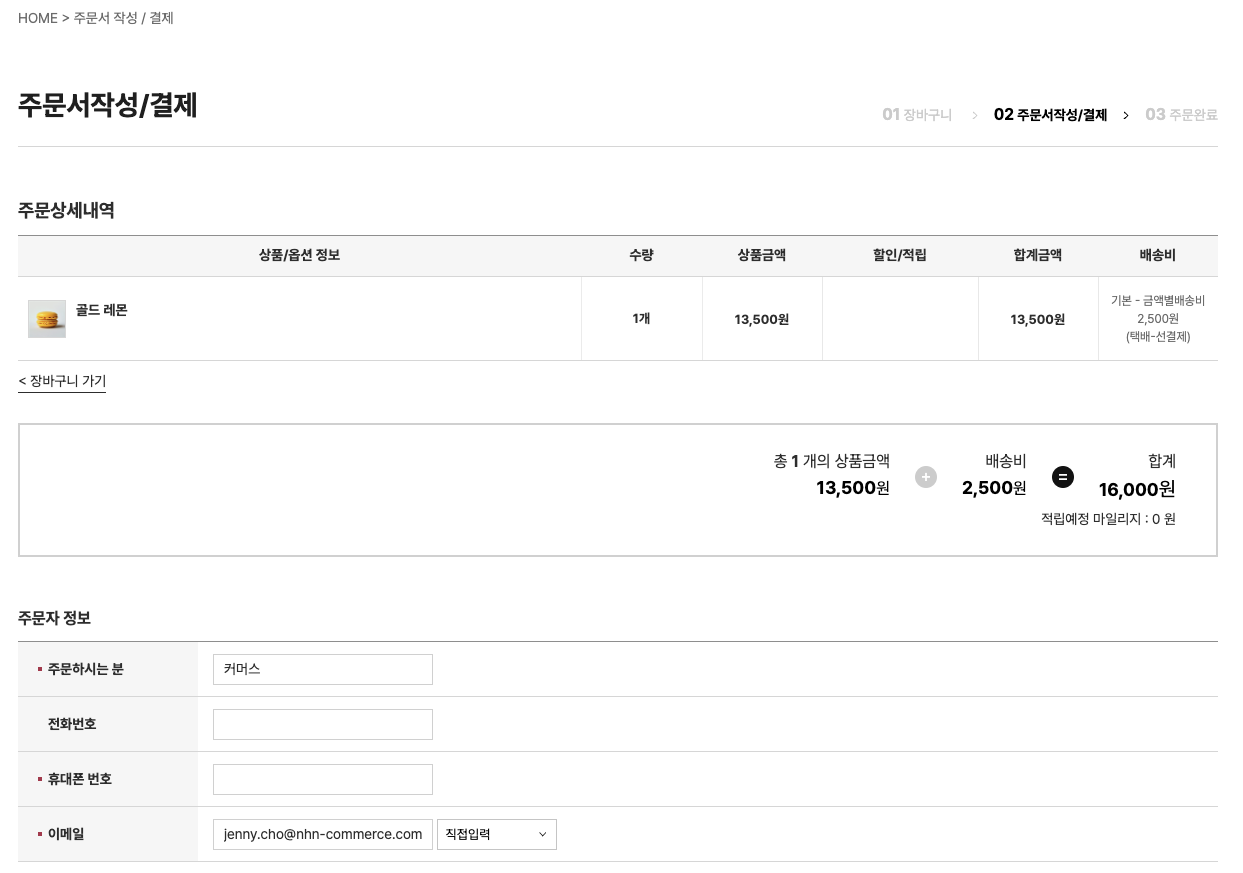The width and height of the screenshot is (1243, 873).
Task: Click the 상품/옵션 정보 column header
Action: [299, 255]
